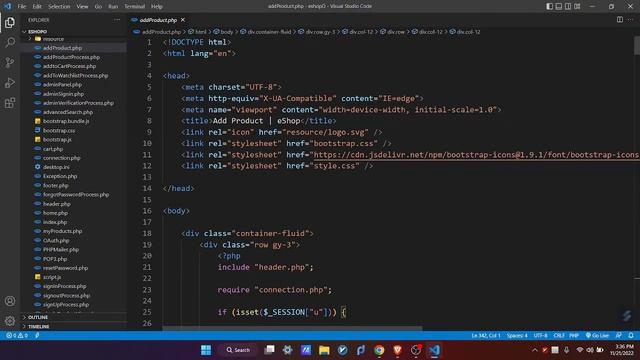Toggle bottom panel visibility

pyautogui.click(x=559, y=6)
